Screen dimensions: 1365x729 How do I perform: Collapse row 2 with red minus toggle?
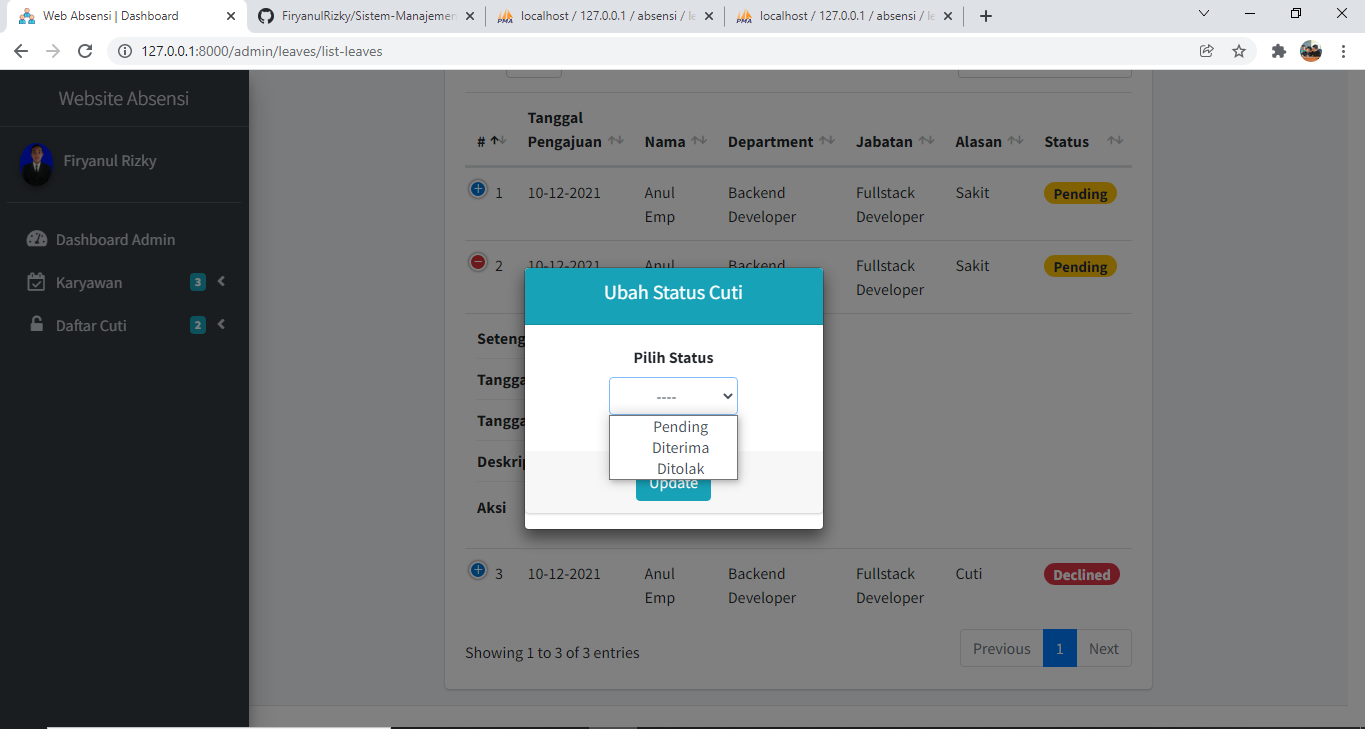[x=477, y=262]
